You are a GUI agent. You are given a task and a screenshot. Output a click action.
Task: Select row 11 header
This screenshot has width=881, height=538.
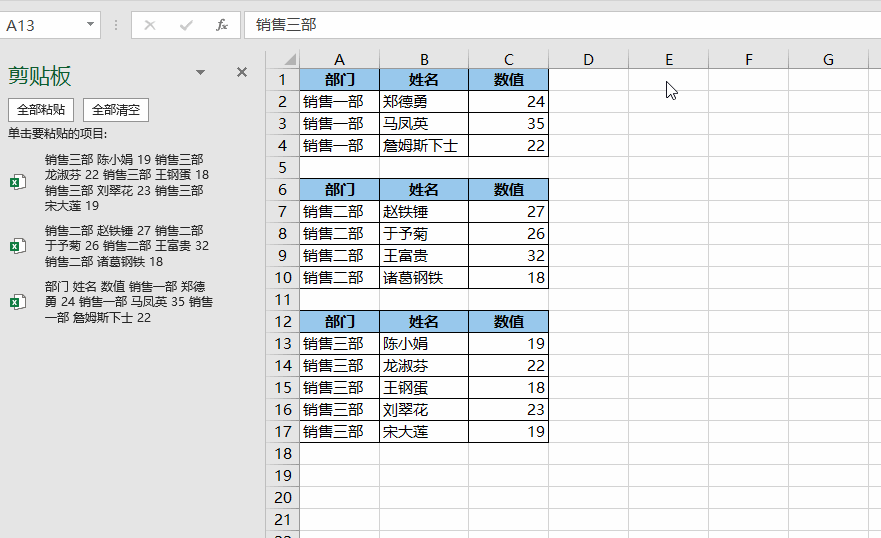tap(283, 299)
